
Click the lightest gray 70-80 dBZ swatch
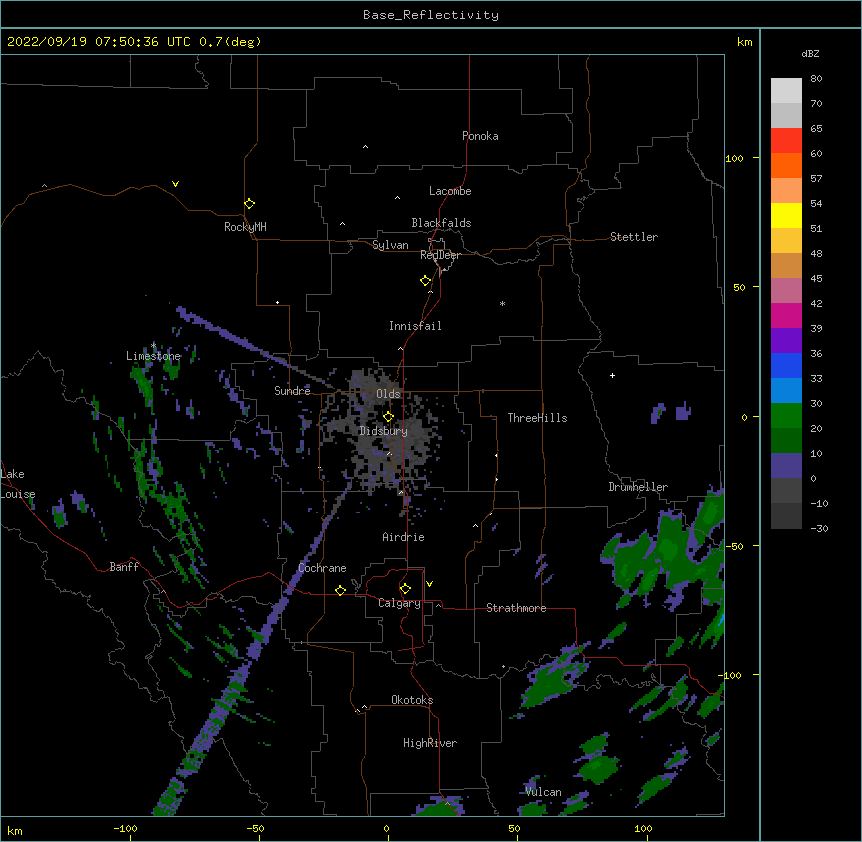coord(786,90)
